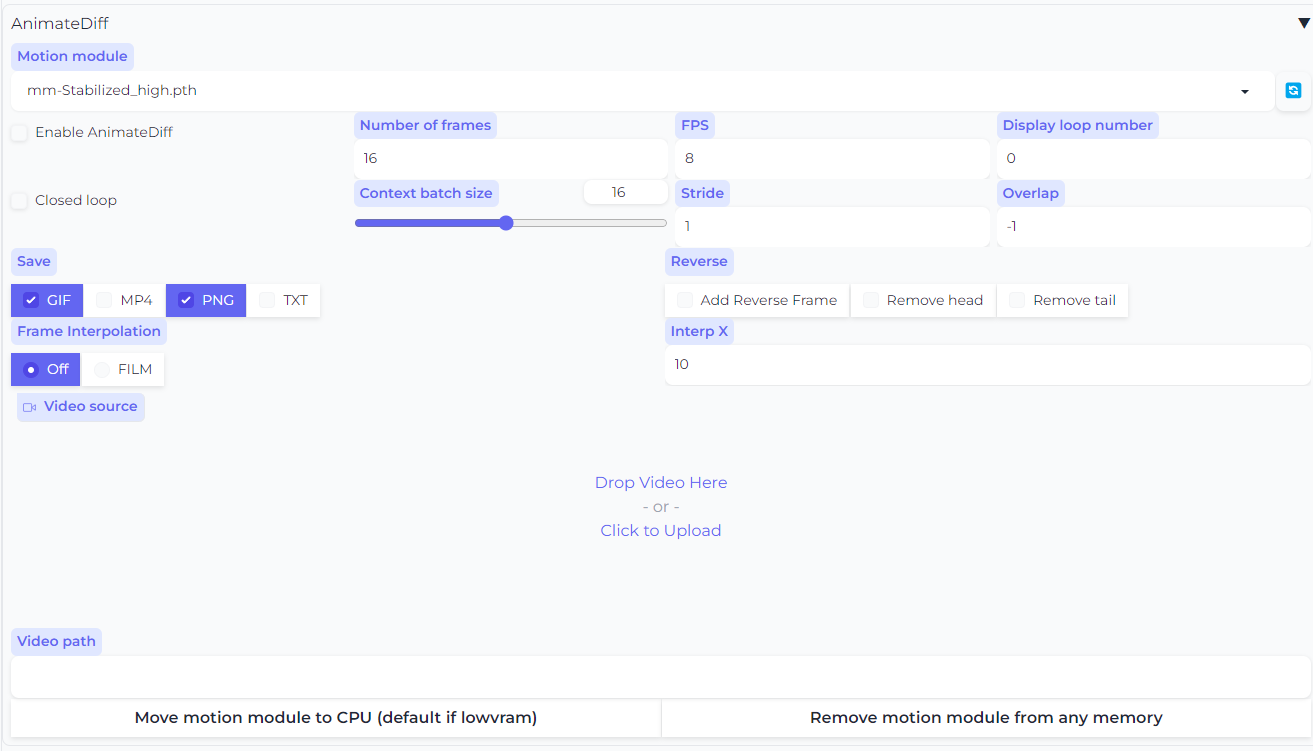Check Add Reverse Frame option
The height and width of the screenshot is (751, 1313).
point(685,300)
